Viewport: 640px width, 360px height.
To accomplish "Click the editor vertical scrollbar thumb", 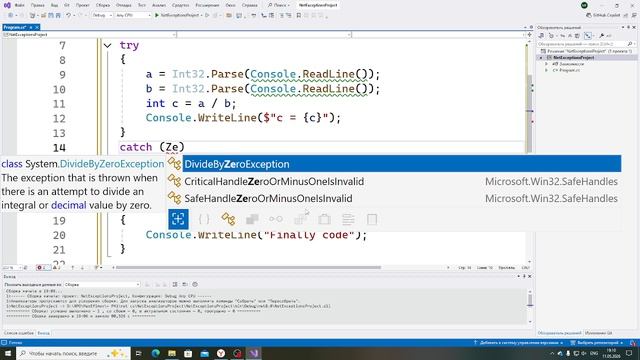I will point(529,112).
